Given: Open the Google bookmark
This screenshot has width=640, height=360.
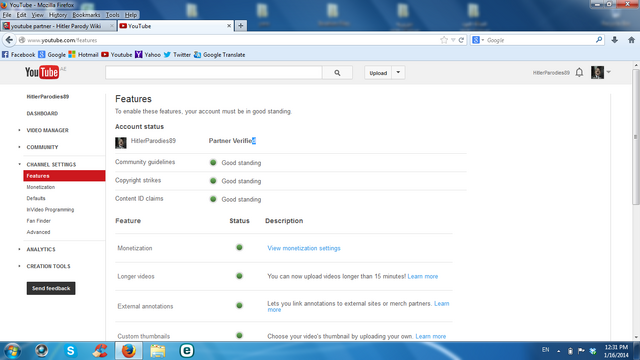Looking at the screenshot, I should click(52, 55).
